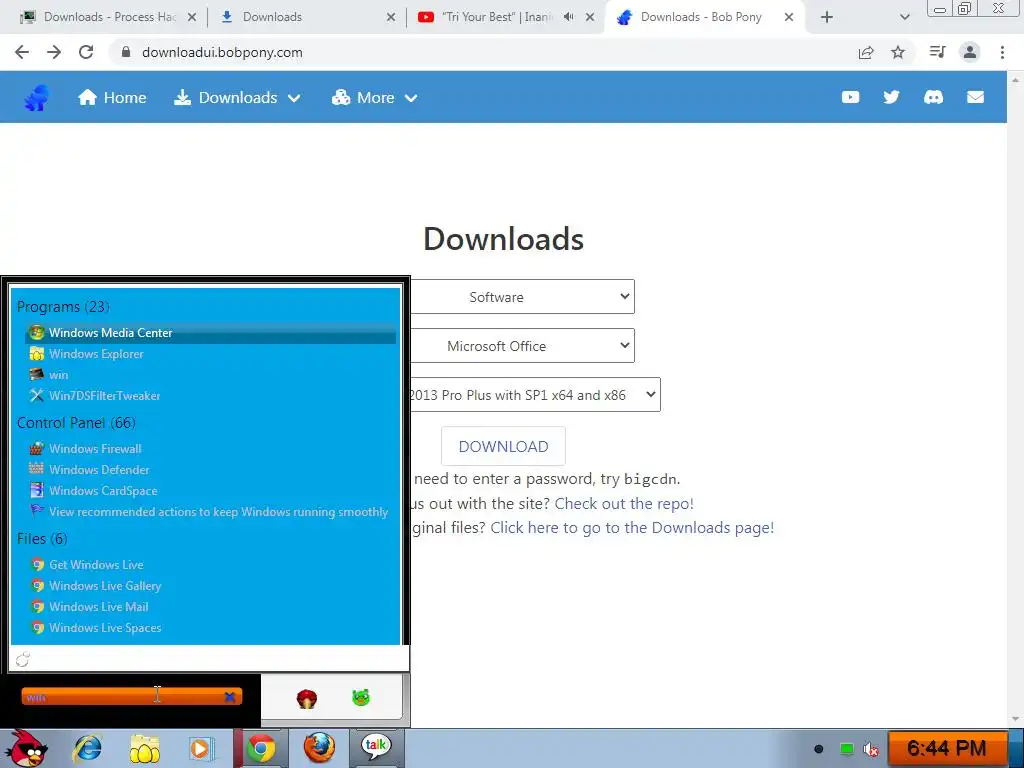The image size is (1024, 768).
Task: Open the folder icon on taskbar
Action: click(144, 749)
